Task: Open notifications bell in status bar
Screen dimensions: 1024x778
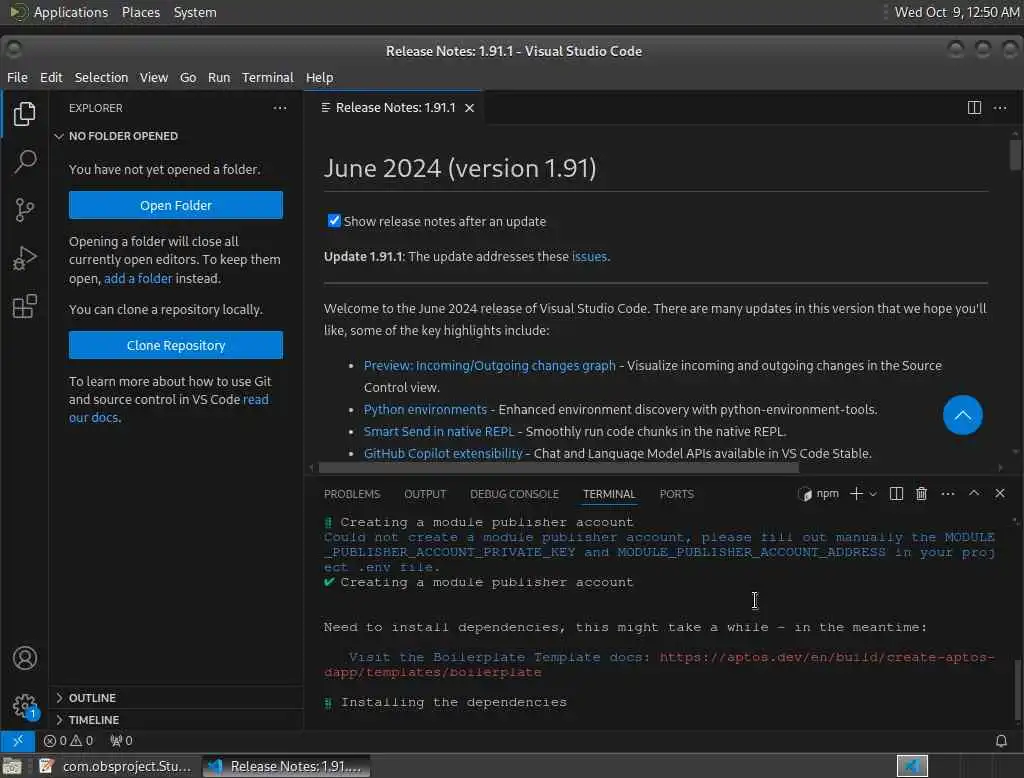Action: coord(1000,741)
